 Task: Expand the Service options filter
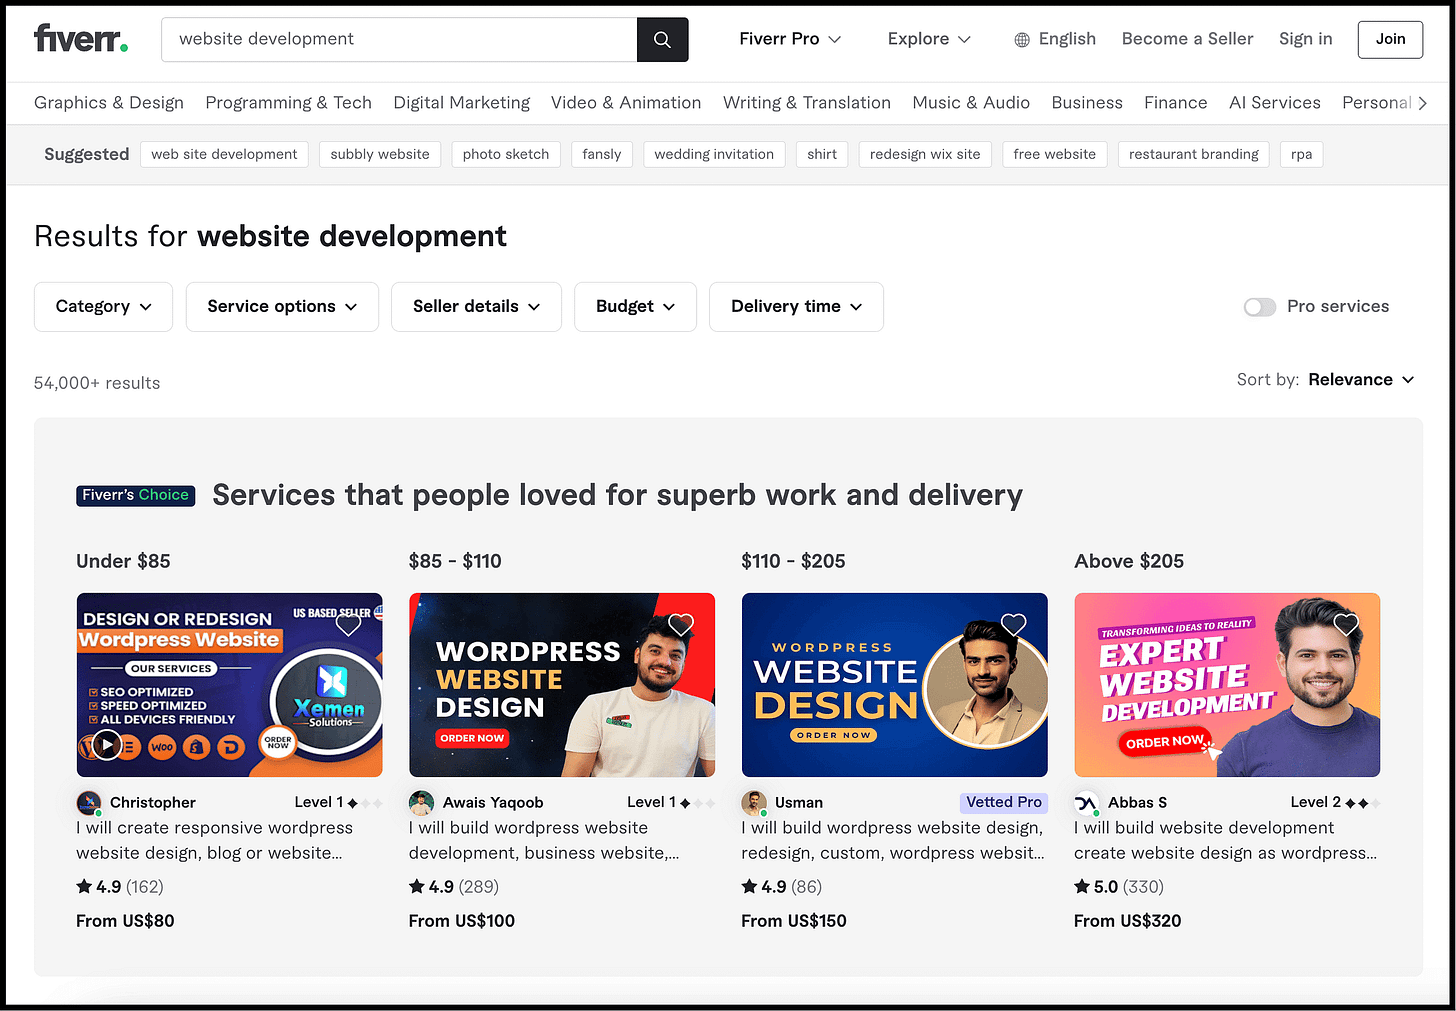coord(282,307)
